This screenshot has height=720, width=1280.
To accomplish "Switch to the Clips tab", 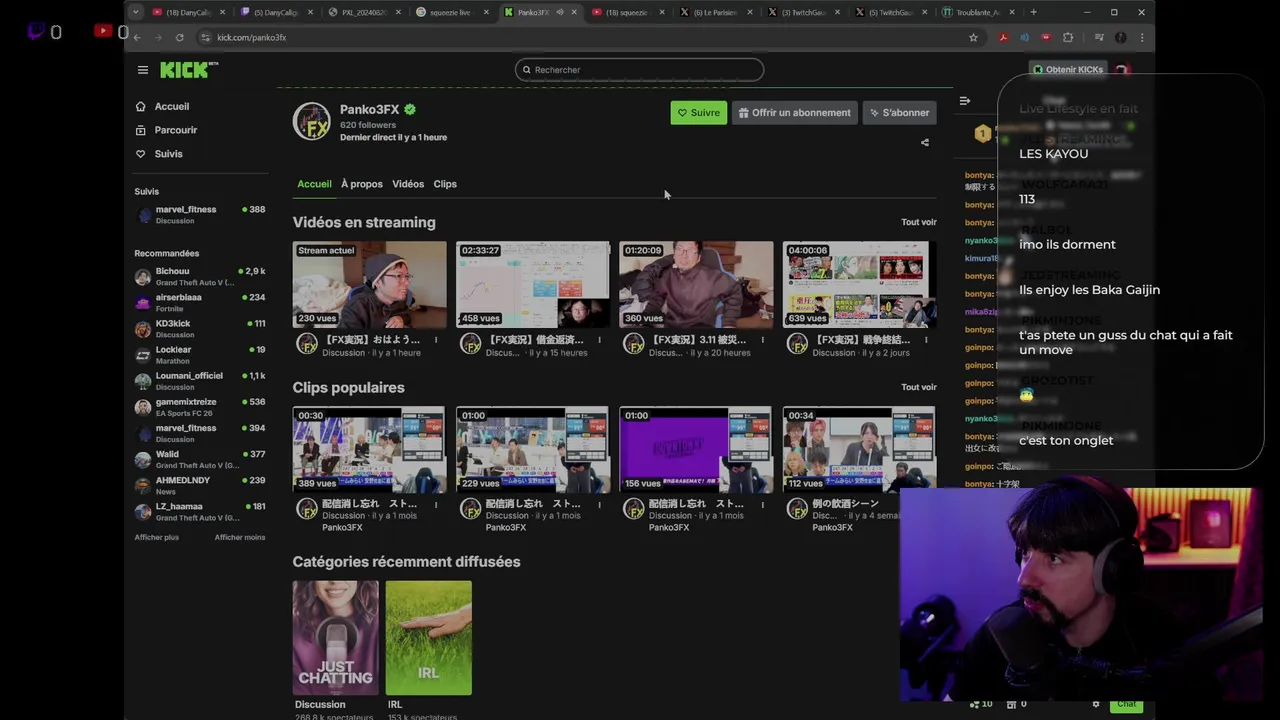I will (445, 184).
